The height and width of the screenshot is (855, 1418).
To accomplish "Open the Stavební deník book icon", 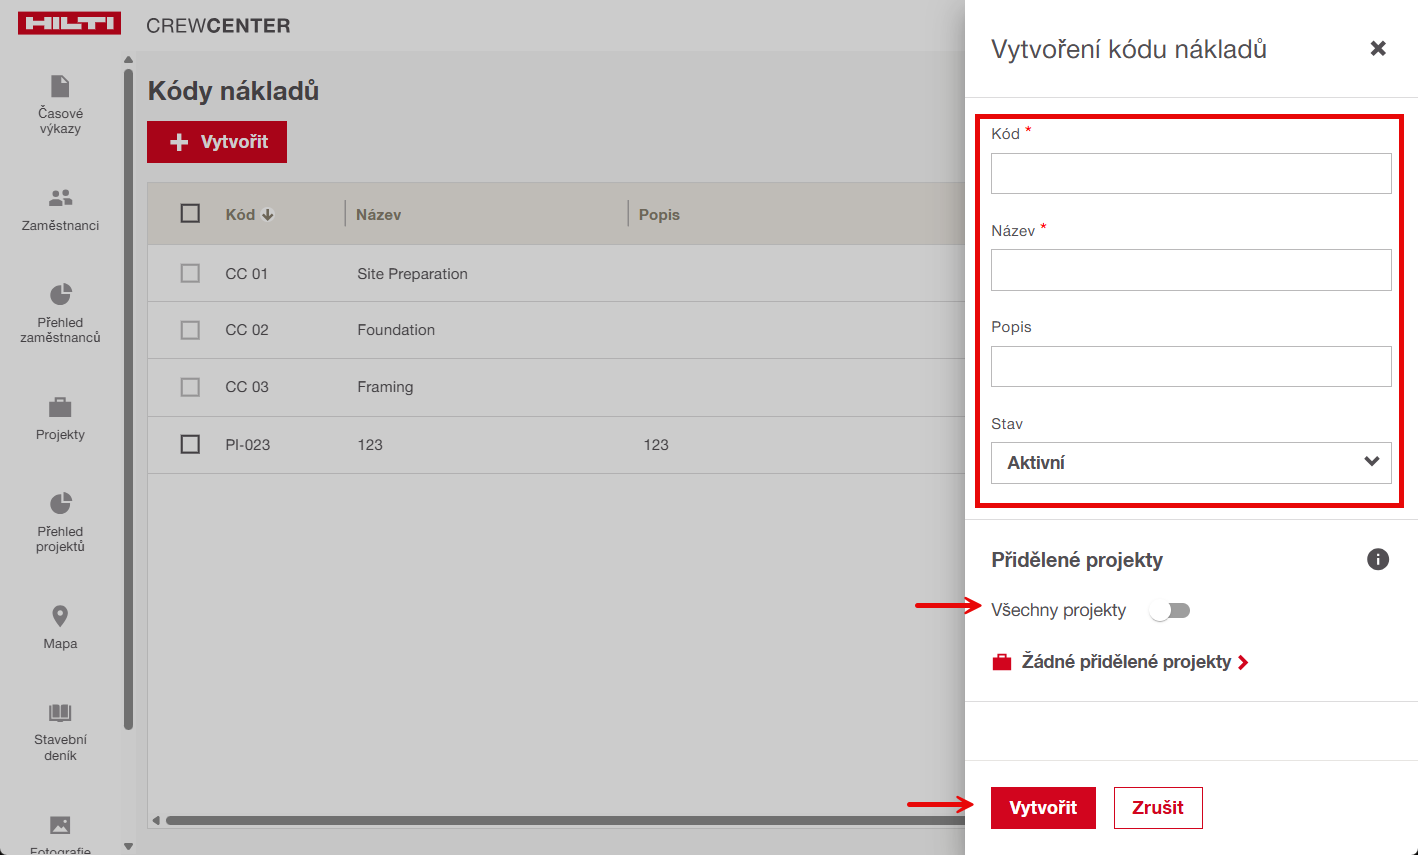I will click(x=60, y=713).
